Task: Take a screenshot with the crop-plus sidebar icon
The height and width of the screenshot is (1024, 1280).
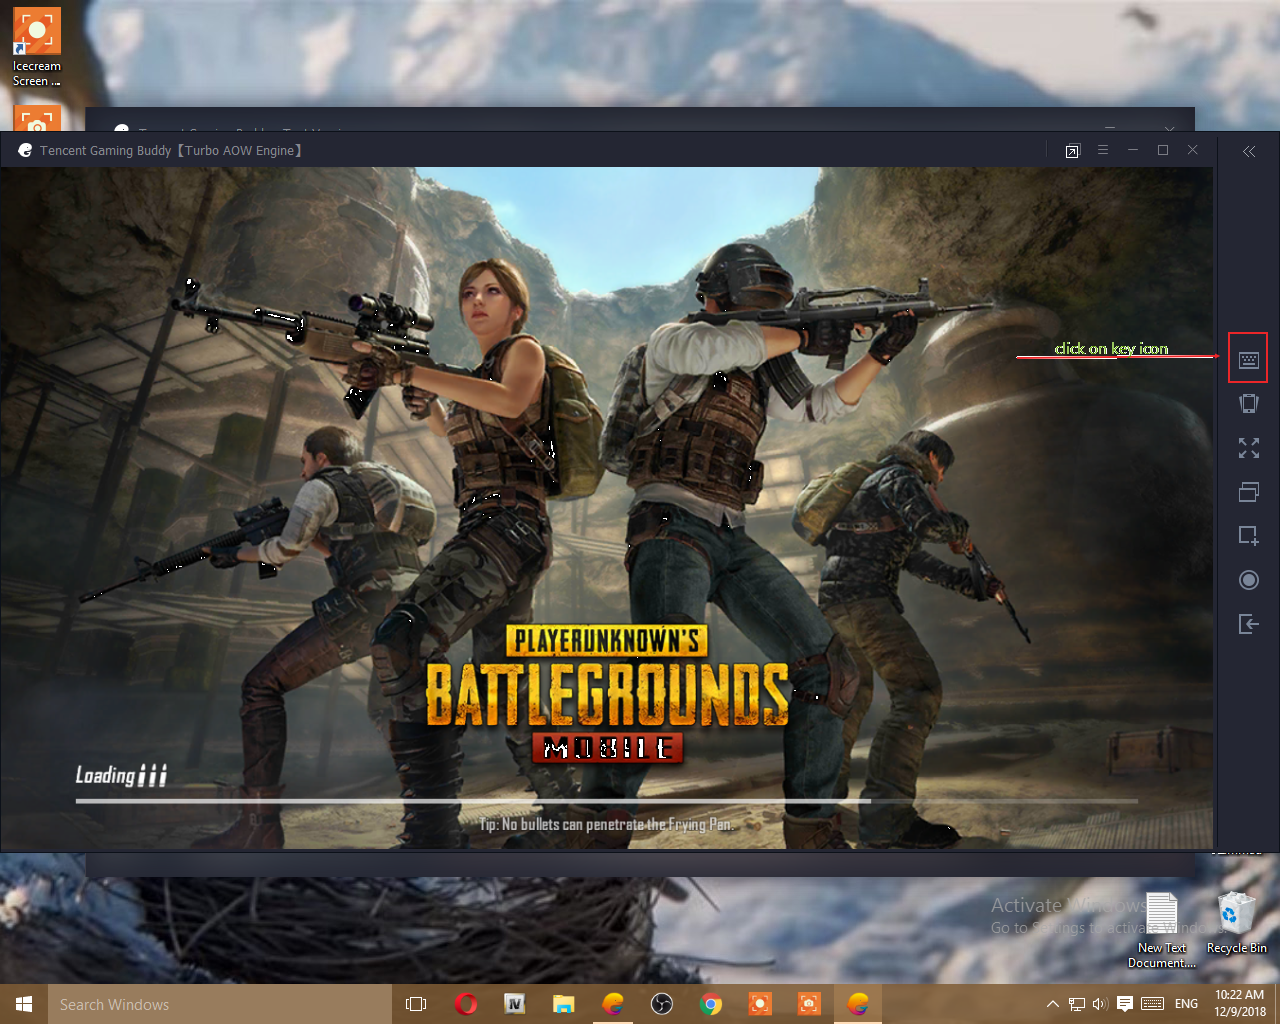Action: tap(1248, 536)
